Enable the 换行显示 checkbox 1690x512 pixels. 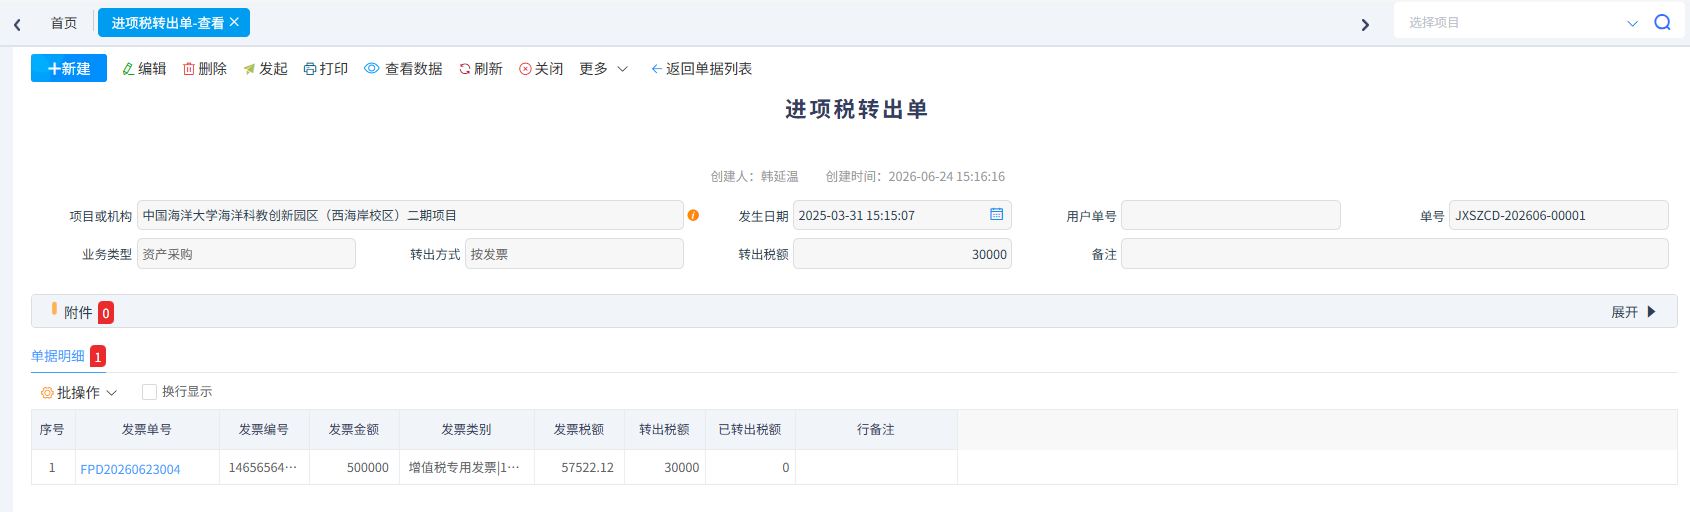coord(149,392)
